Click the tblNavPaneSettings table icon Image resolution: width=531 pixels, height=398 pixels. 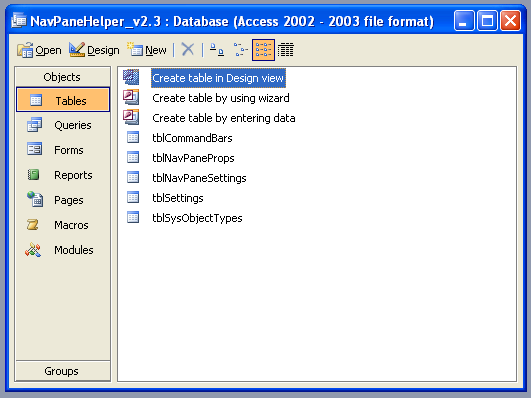(x=133, y=177)
